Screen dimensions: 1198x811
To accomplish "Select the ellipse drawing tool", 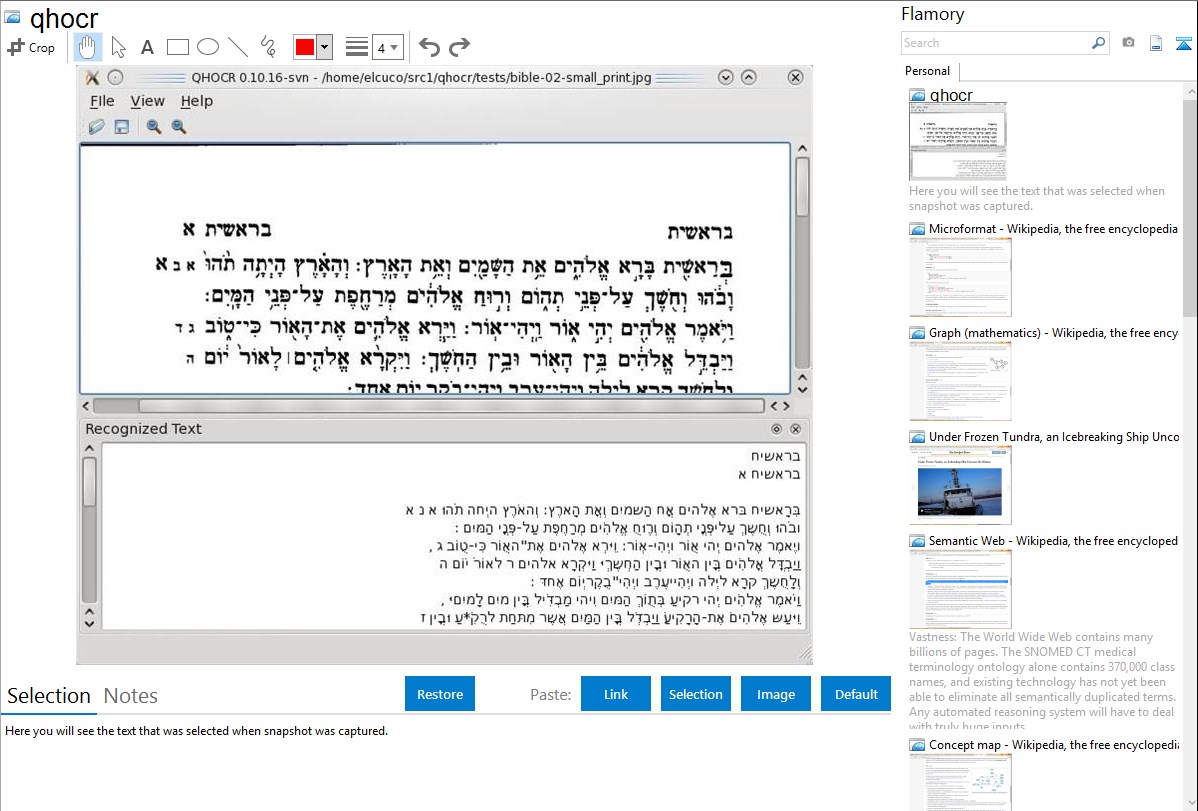I will click(x=208, y=47).
